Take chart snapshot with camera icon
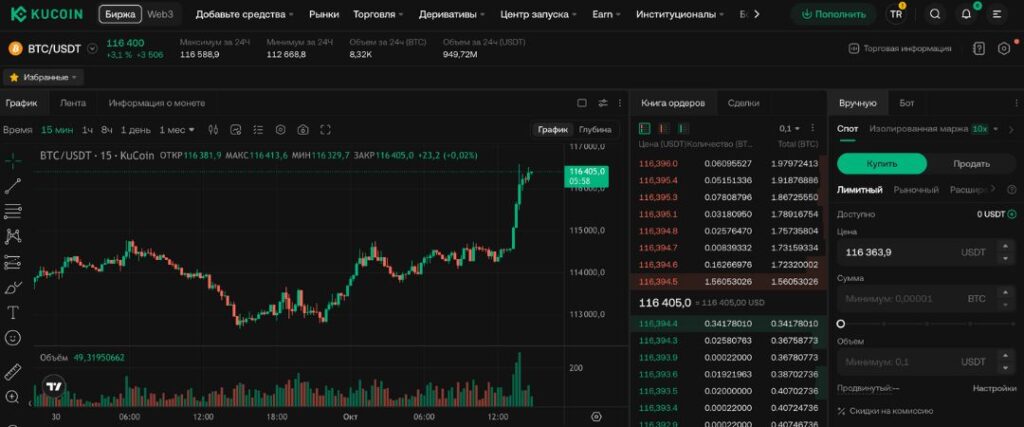This screenshot has height=427, width=1024. (x=302, y=130)
